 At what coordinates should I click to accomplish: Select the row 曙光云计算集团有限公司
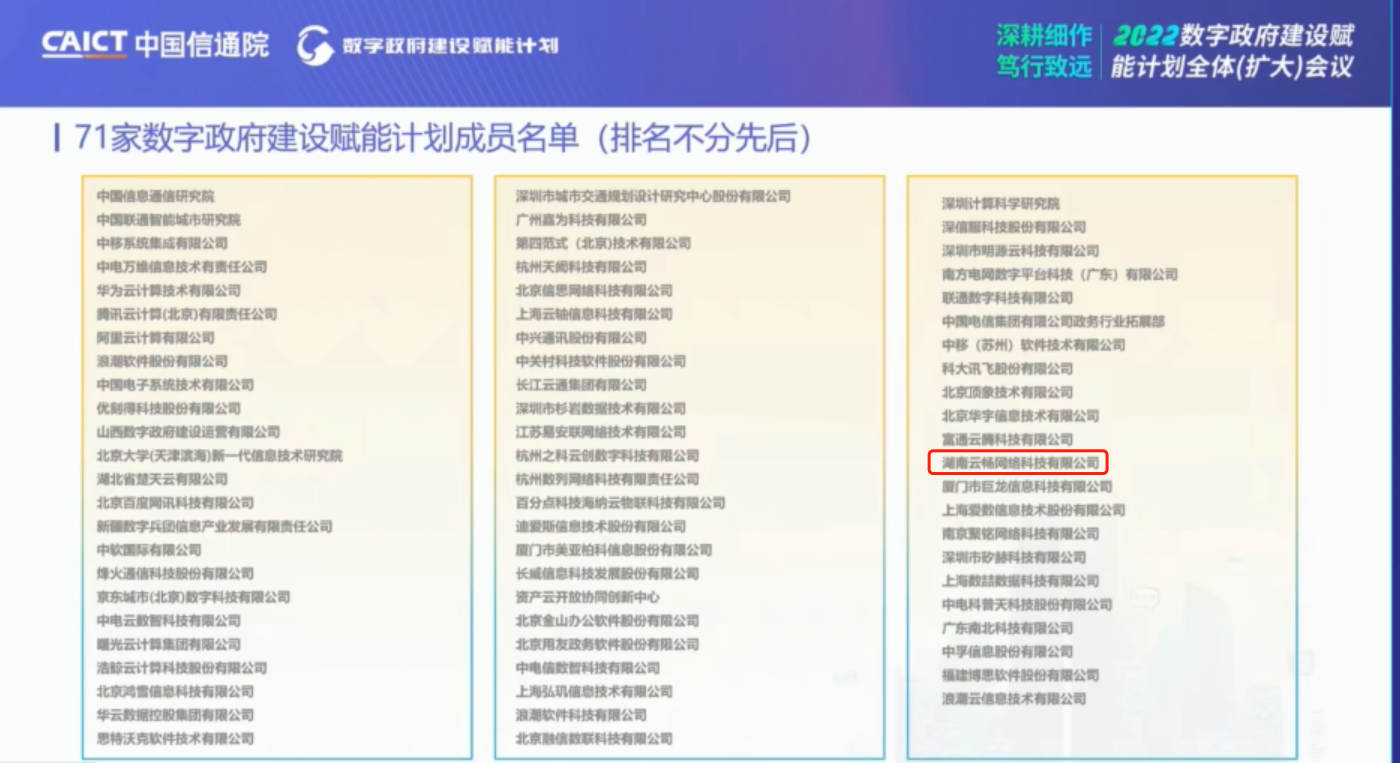(168, 645)
